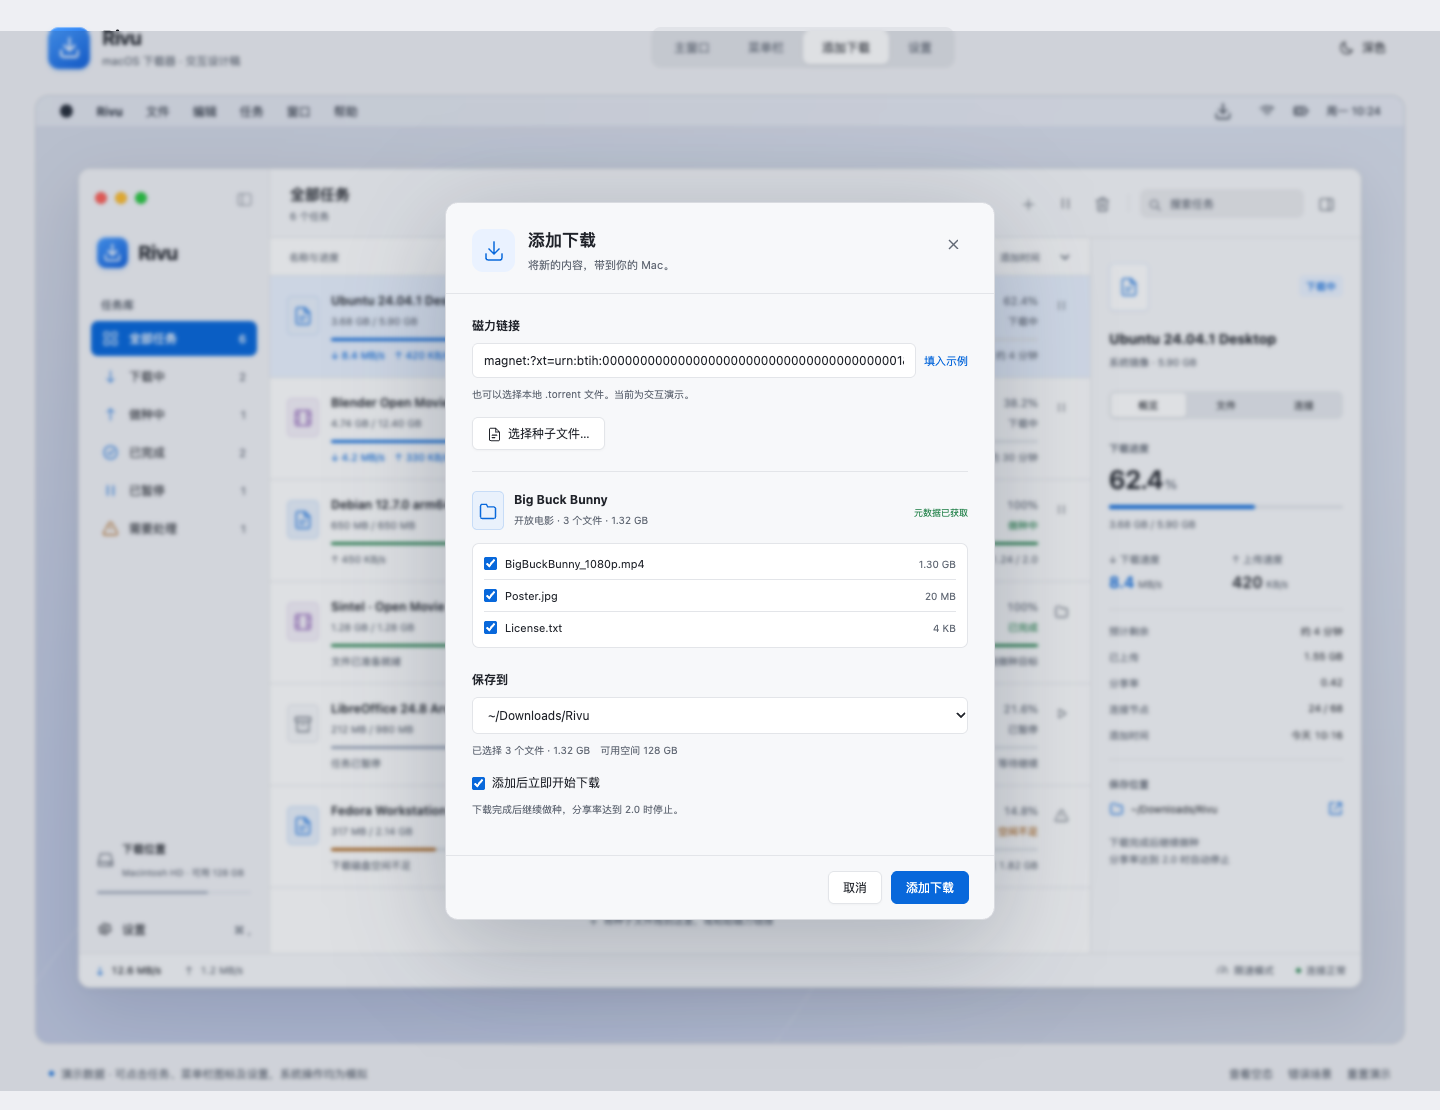Toggle 添加后立即开始下载 checkbox

pos(478,783)
